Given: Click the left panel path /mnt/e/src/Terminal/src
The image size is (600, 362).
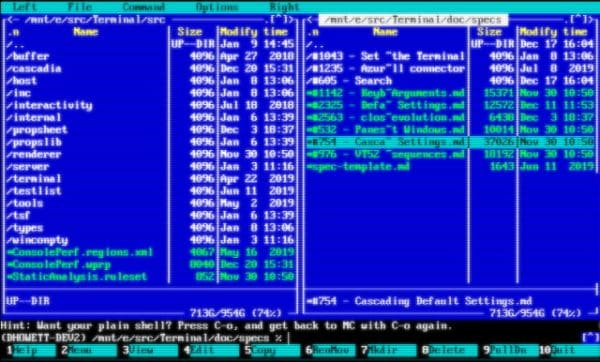Looking at the screenshot, I should [95, 19].
